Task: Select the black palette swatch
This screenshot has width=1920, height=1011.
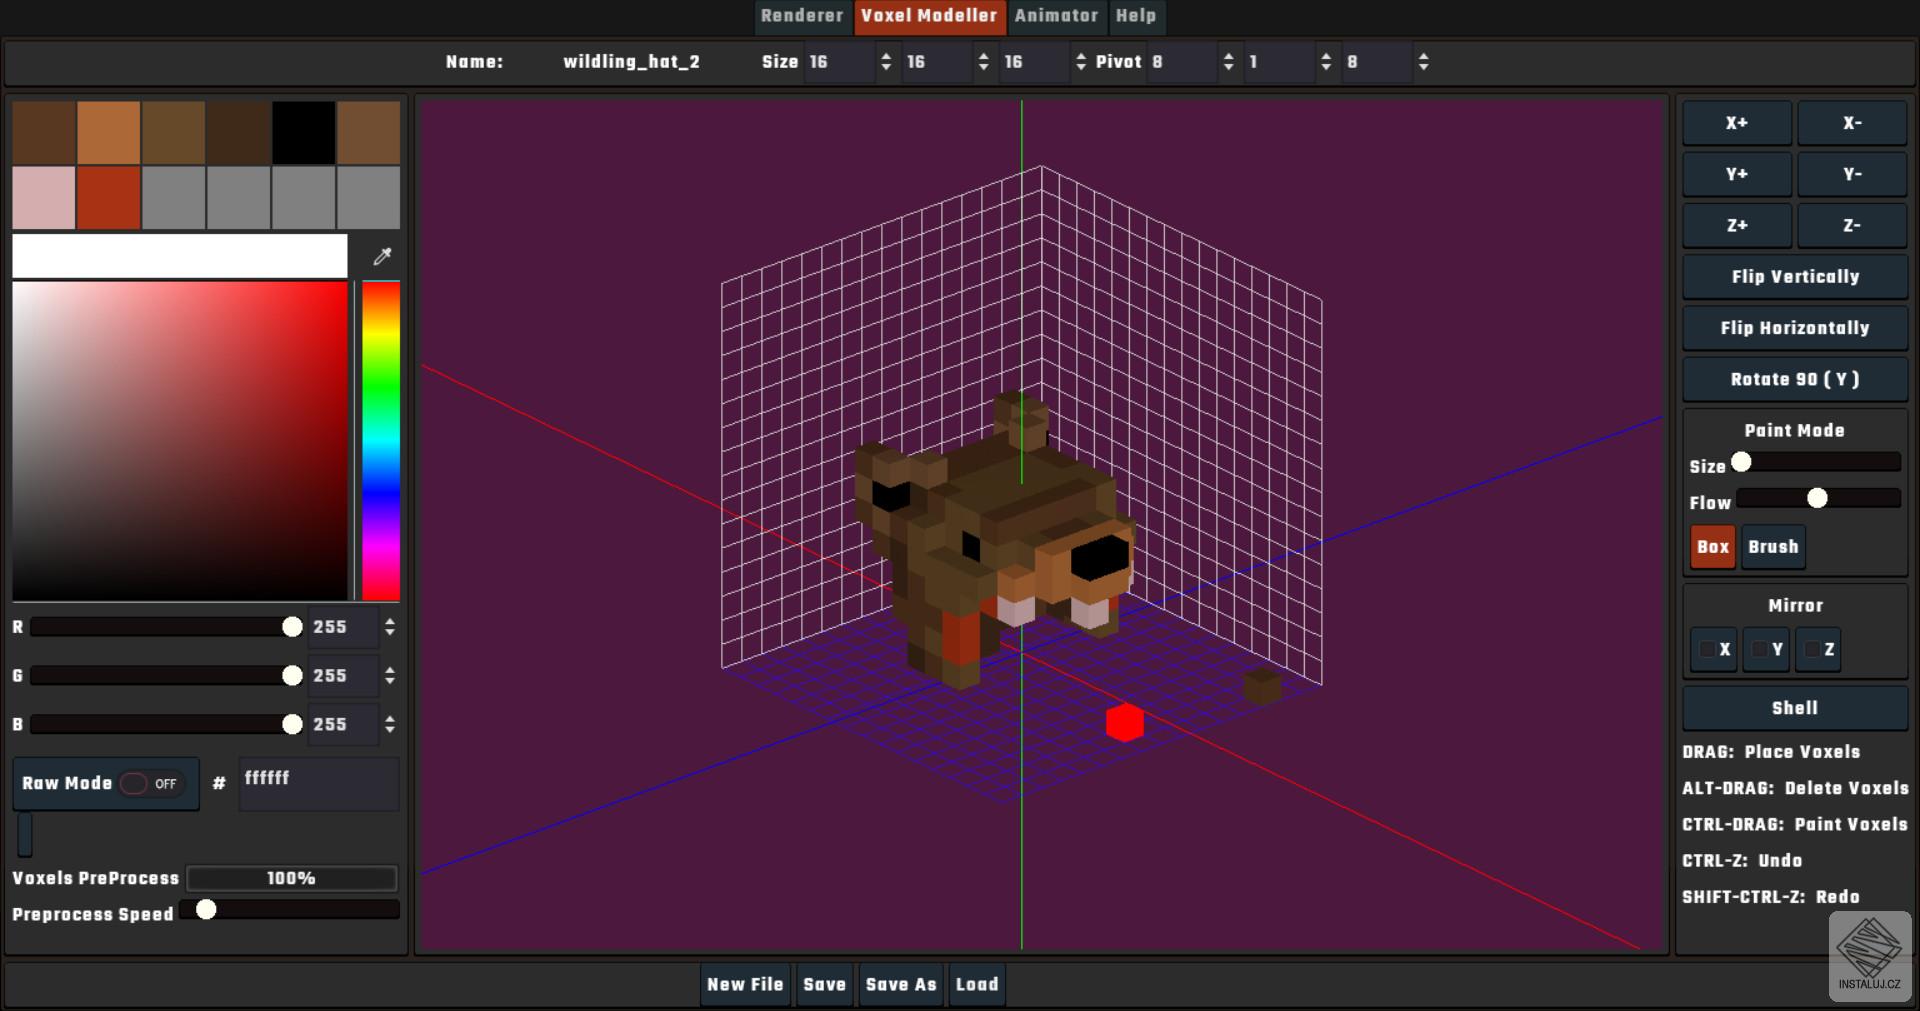Action: (x=304, y=133)
